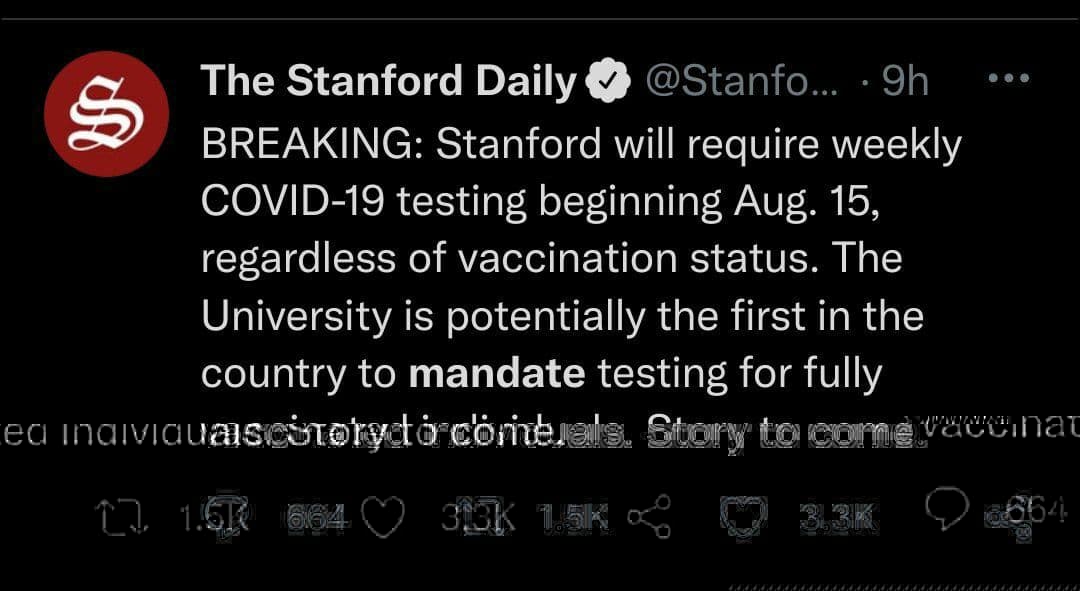Open the three-dot more options menu
Viewport: 1080px width, 591px height.
[x=1008, y=79]
